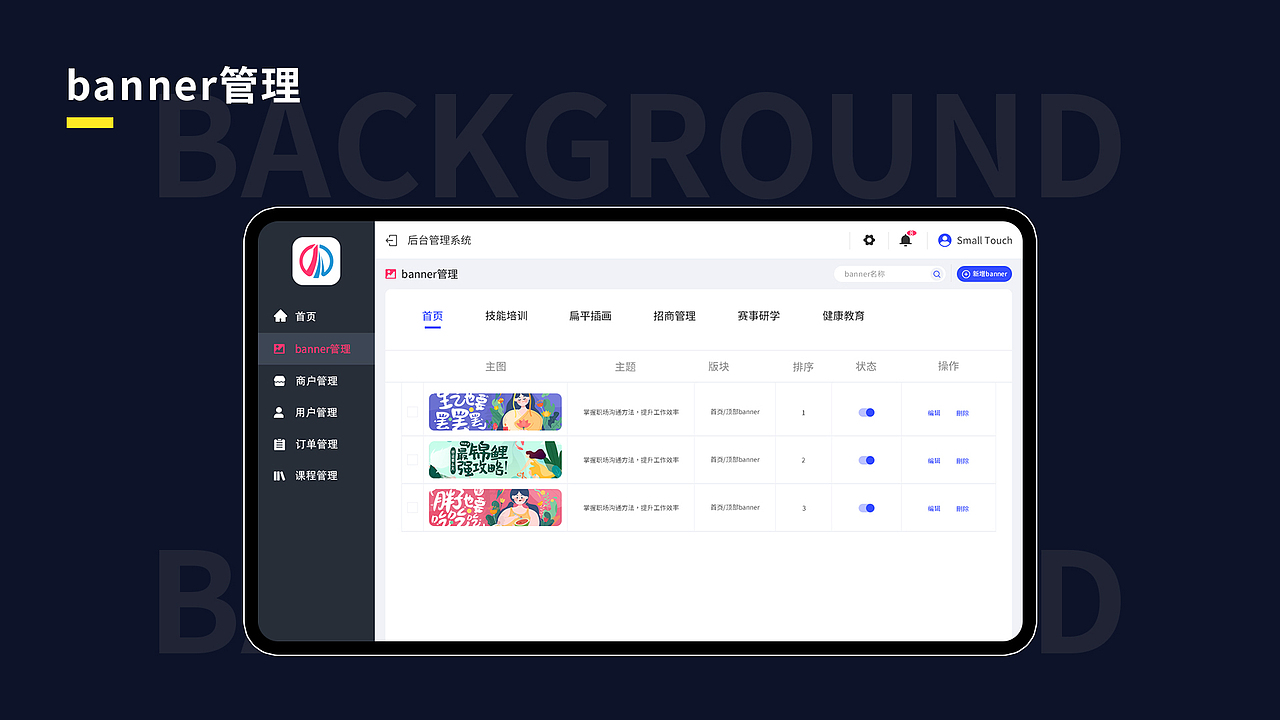
Task: Click the 操作 column header
Action: point(948,367)
